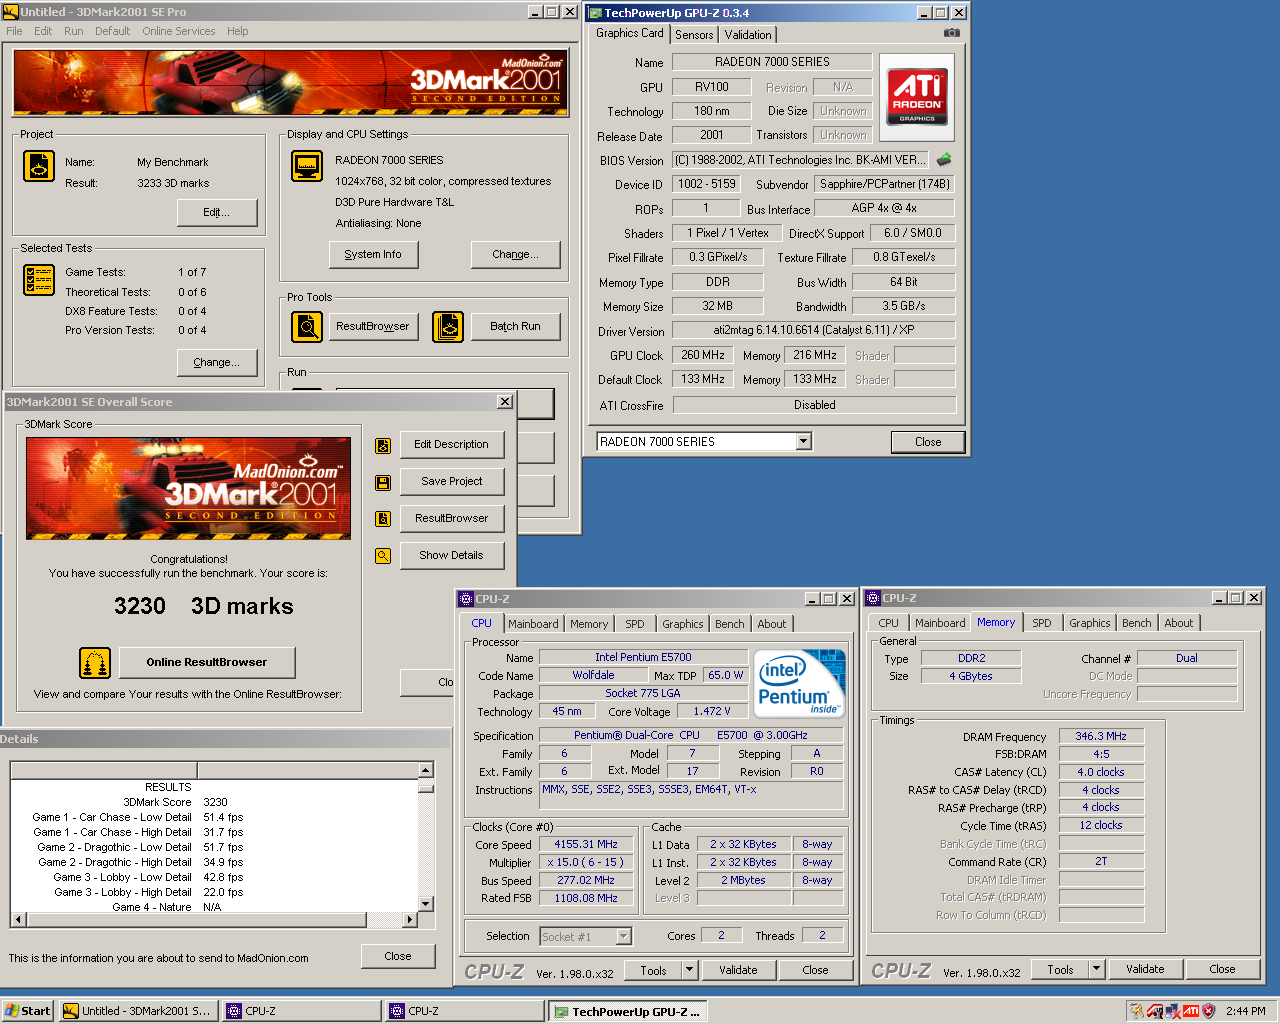Click the Batch Run stacked pages icon
Image resolution: width=1280 pixels, height=1024 pixels.
[x=448, y=327]
